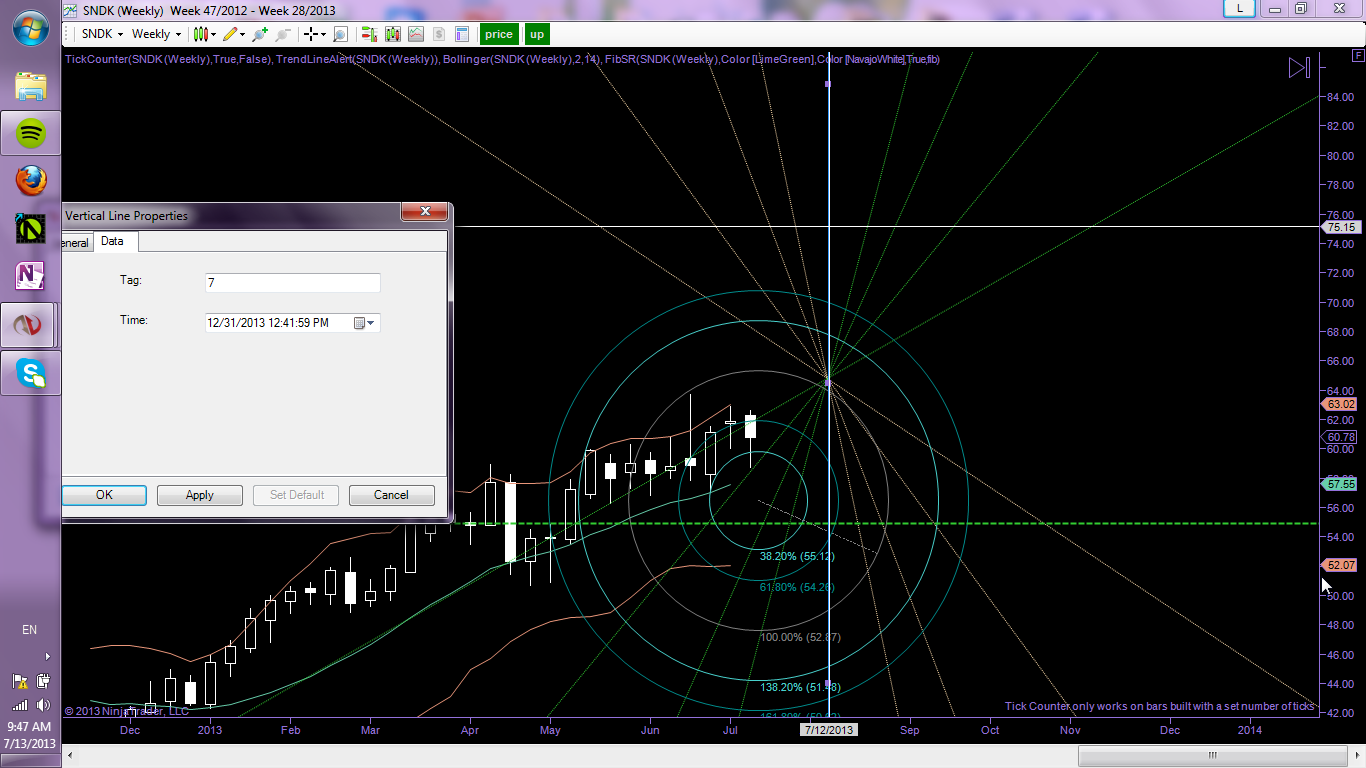Click the 7/12/2013 date marker

point(829,730)
